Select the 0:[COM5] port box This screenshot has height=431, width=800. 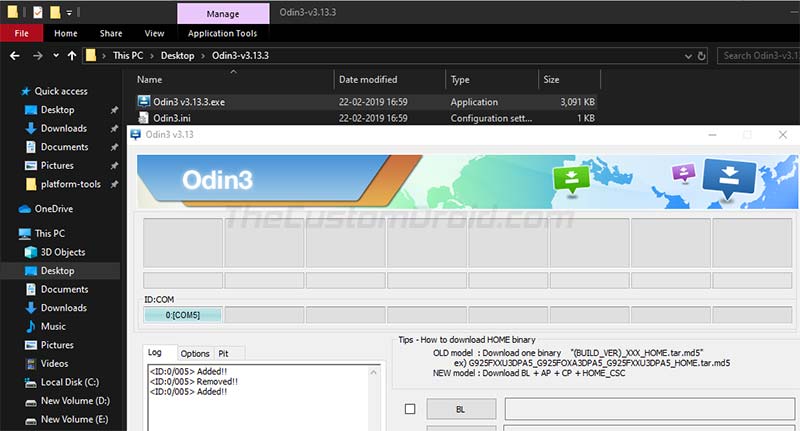tap(183, 315)
